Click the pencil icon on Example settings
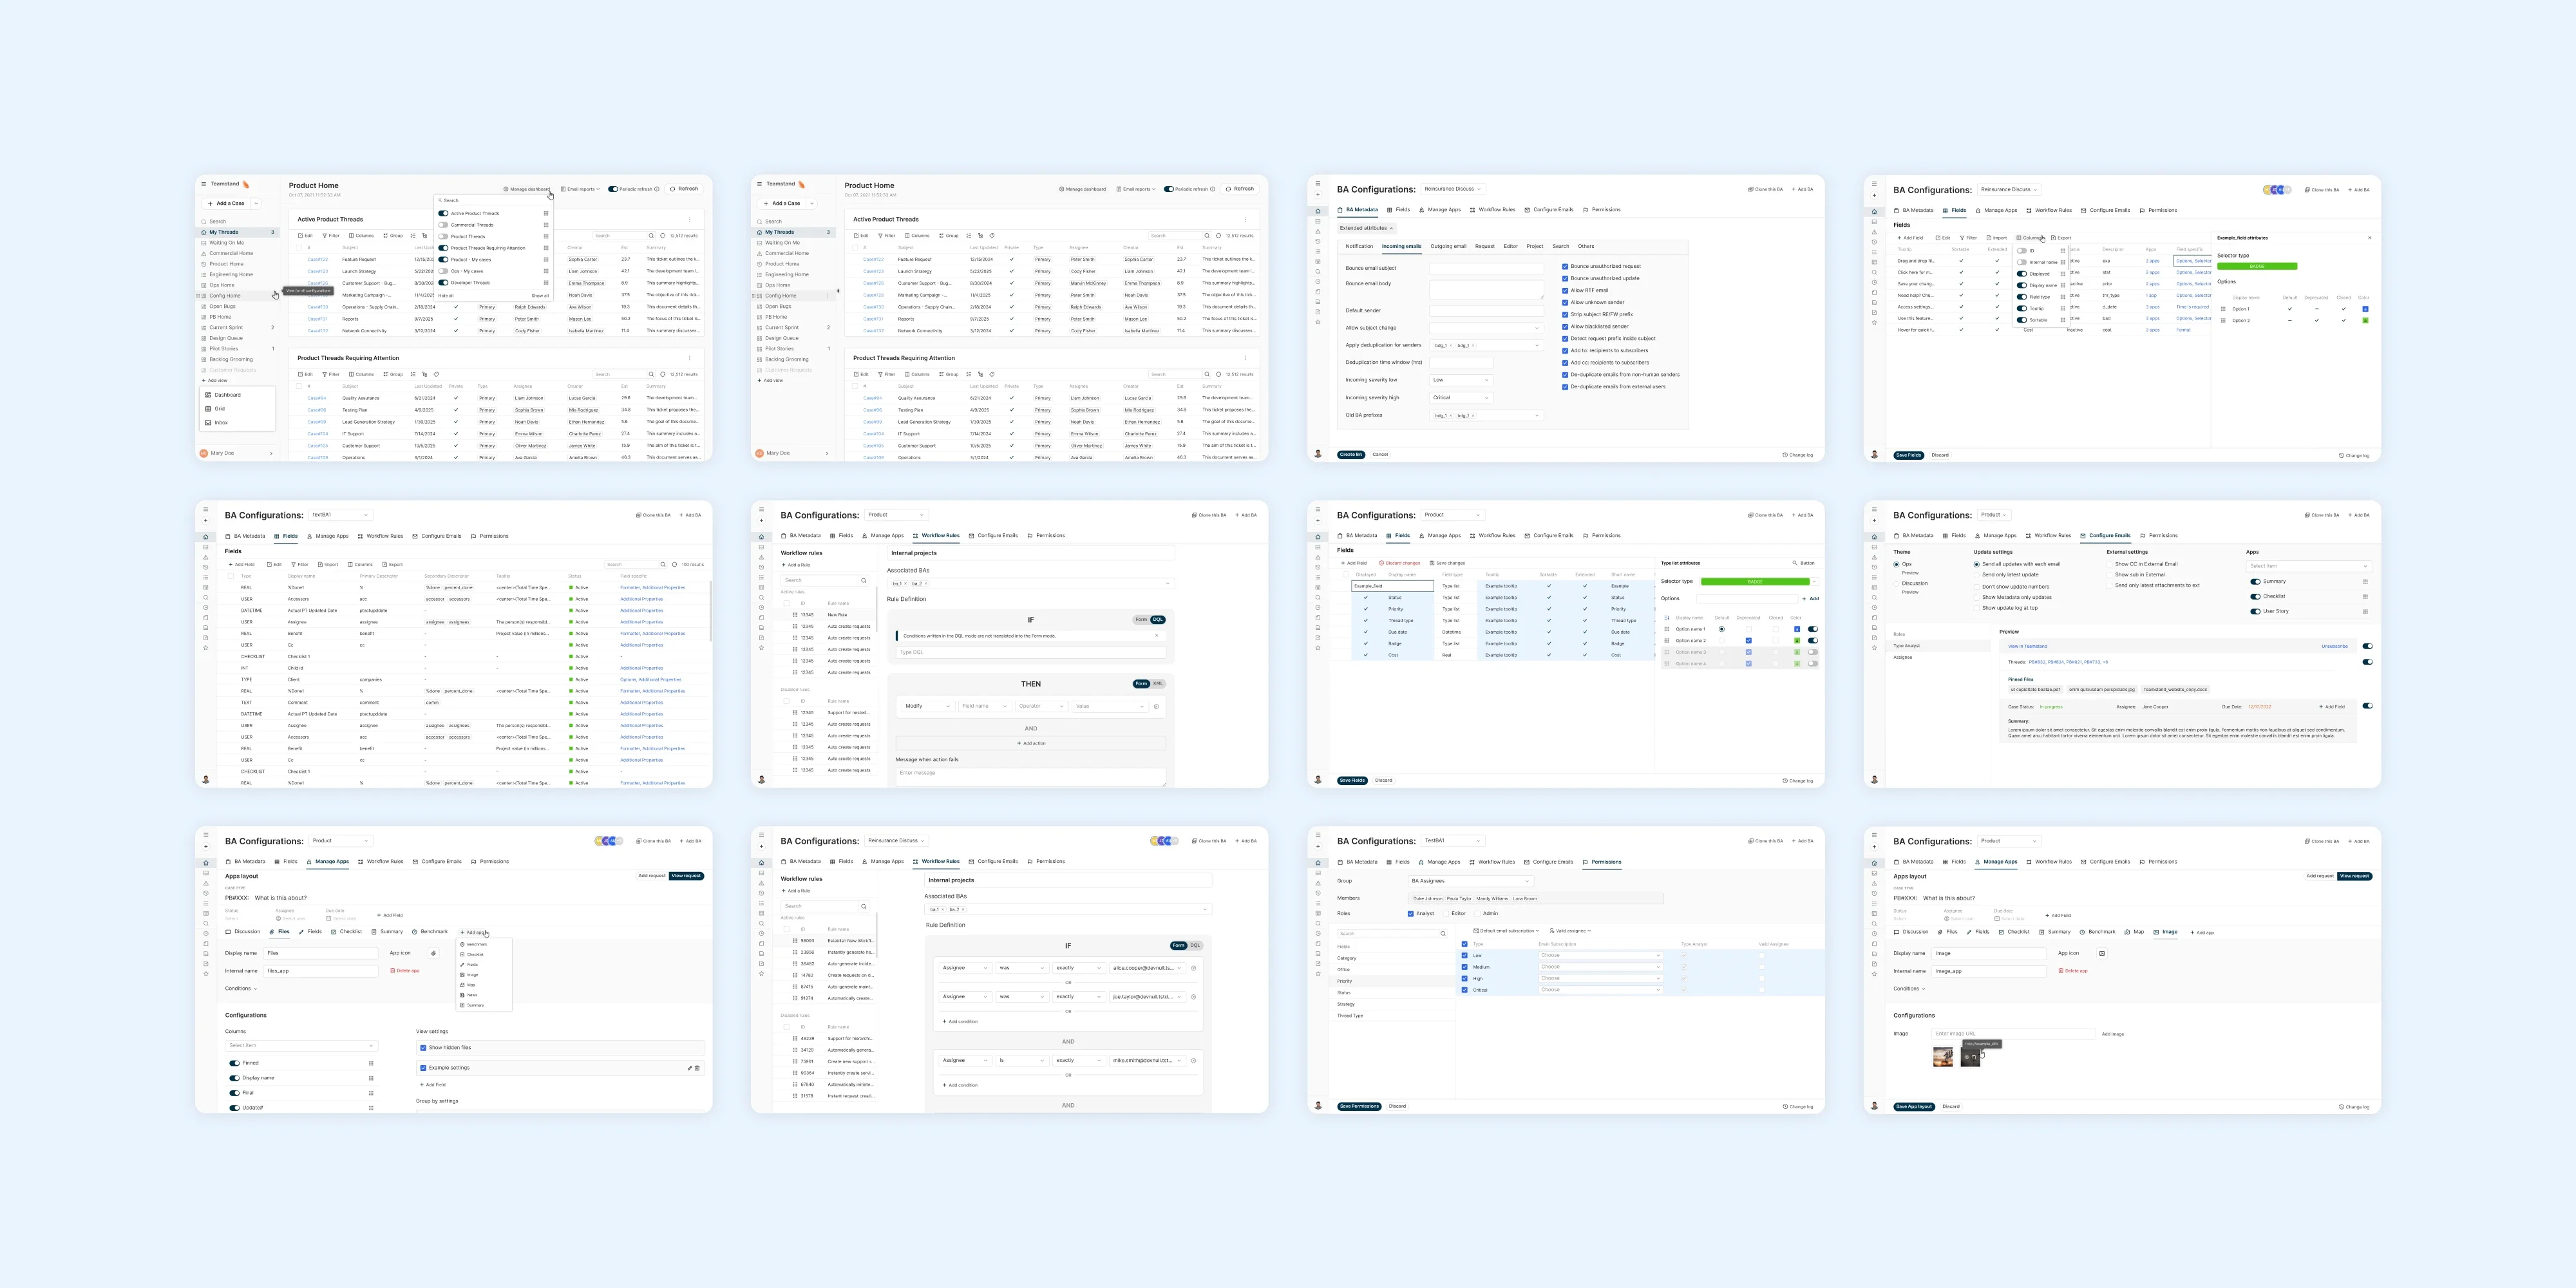This screenshot has width=2576, height=1288. click(690, 1068)
